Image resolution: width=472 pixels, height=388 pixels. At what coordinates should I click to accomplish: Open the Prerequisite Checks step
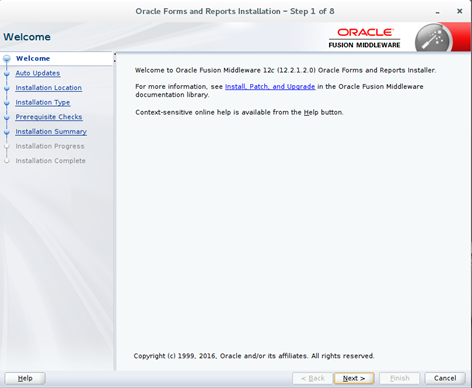(49, 117)
